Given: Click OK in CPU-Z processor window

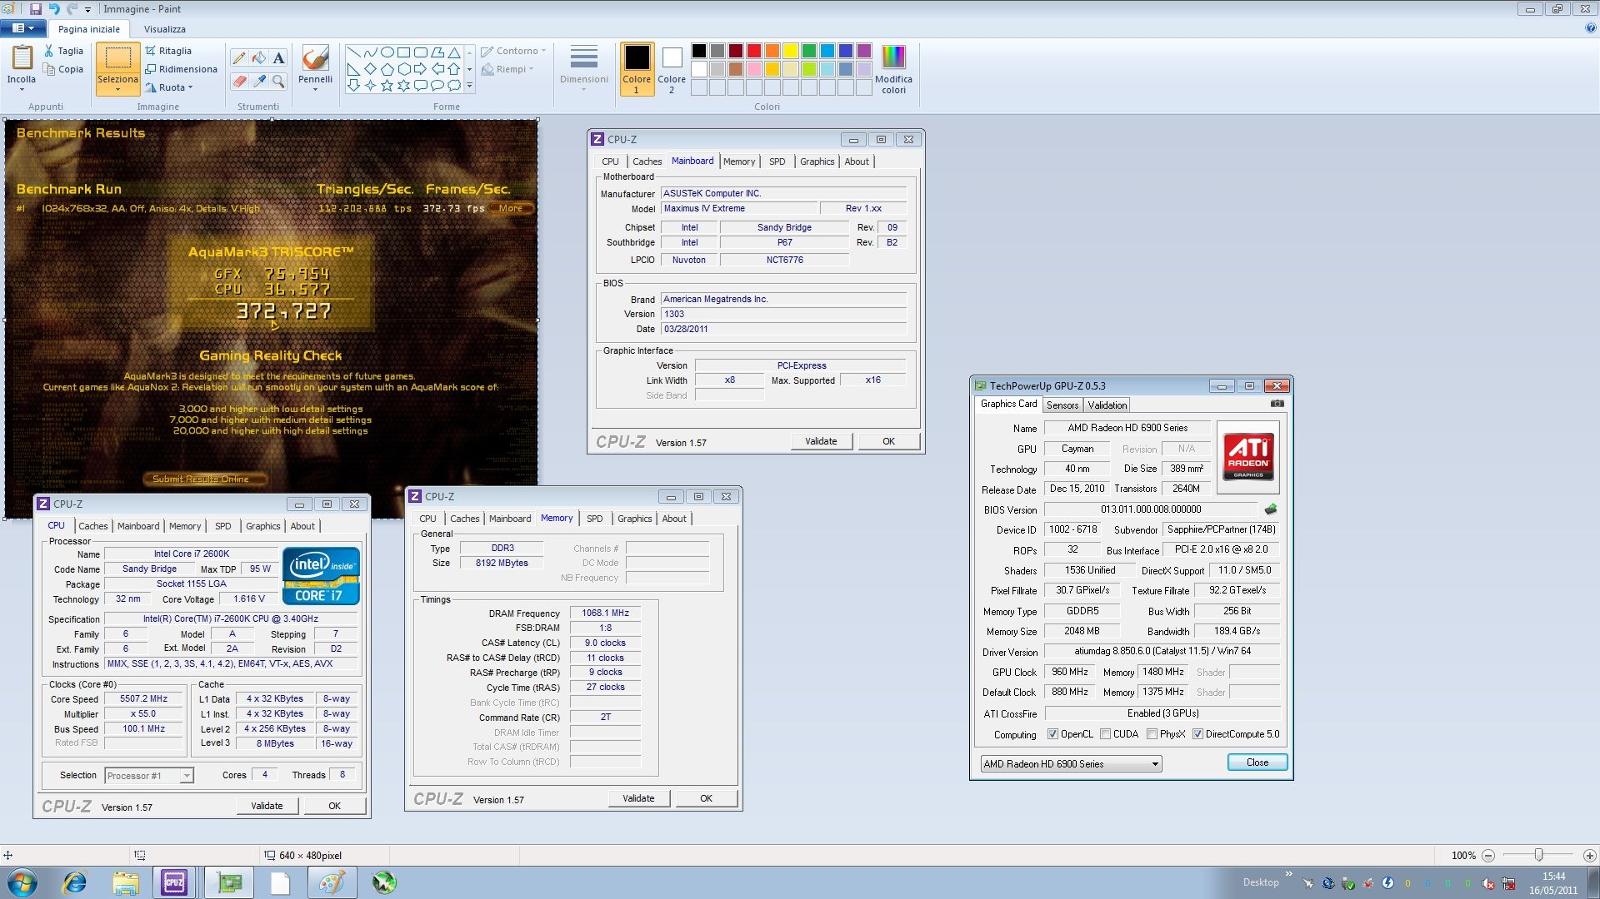Looking at the screenshot, I should point(334,805).
